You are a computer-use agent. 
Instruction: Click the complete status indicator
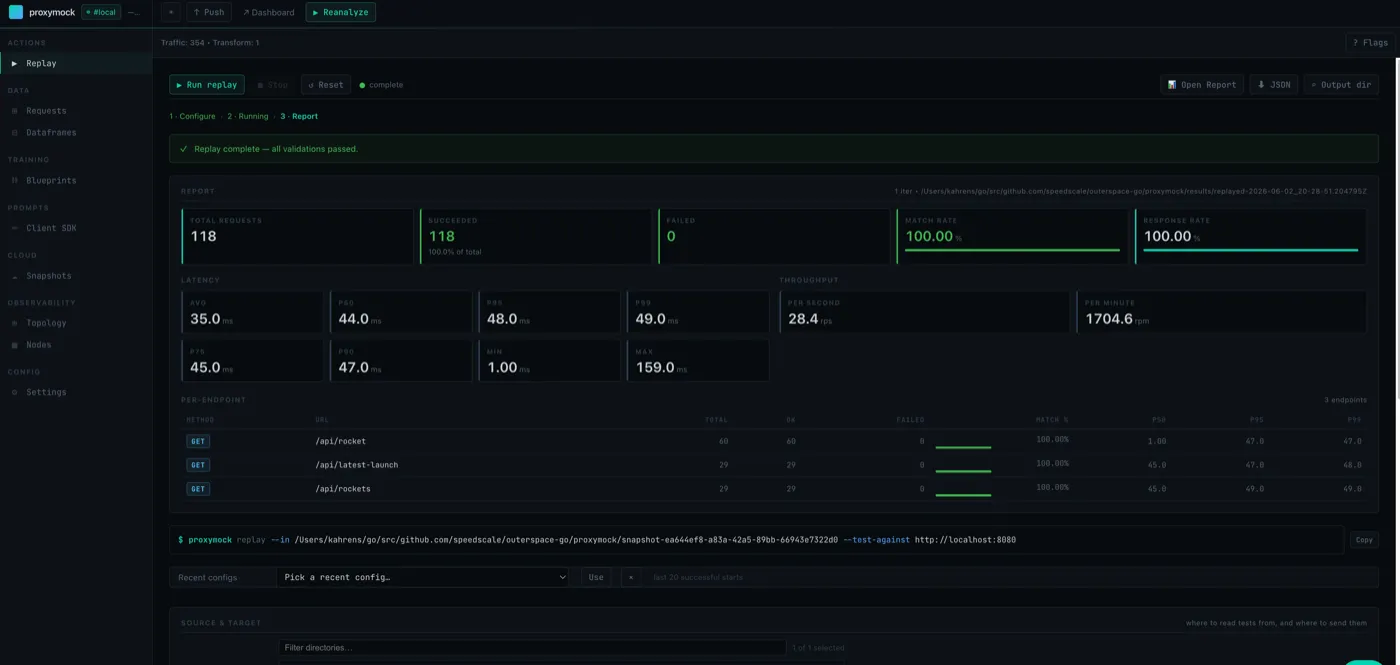[x=381, y=85]
